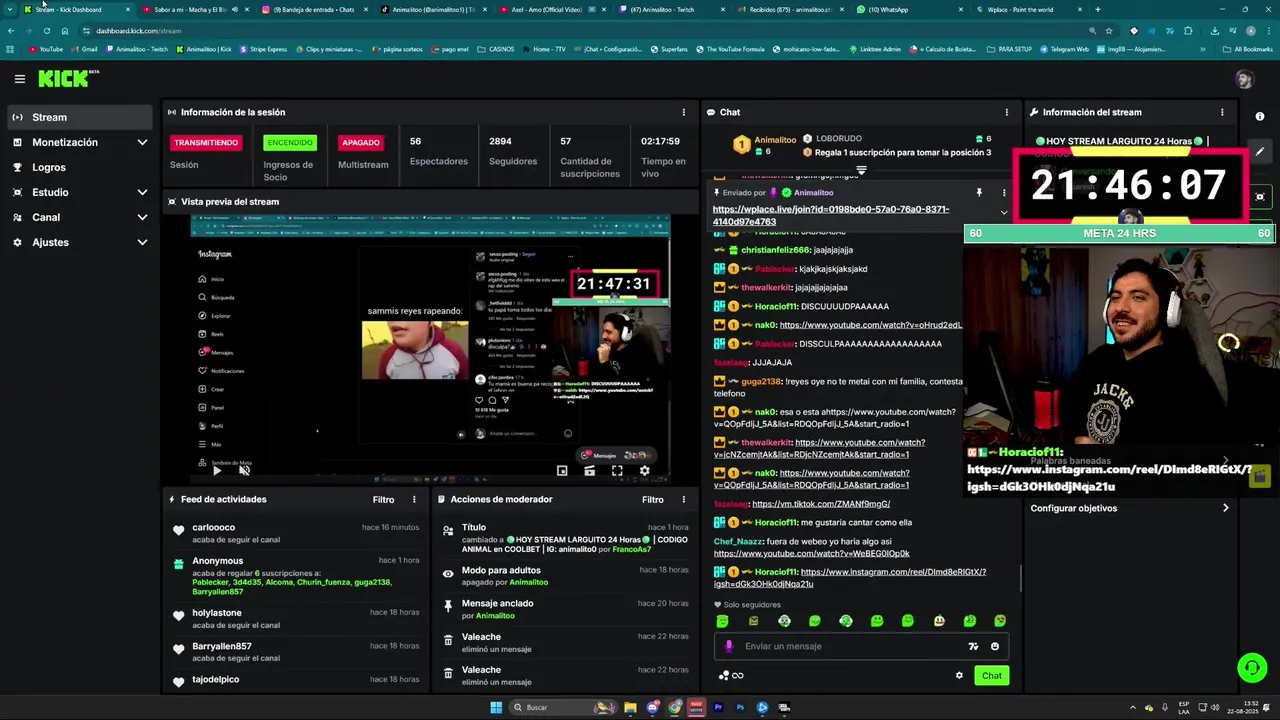Select Stream in the sidebar
1280x720 pixels.
79,117
